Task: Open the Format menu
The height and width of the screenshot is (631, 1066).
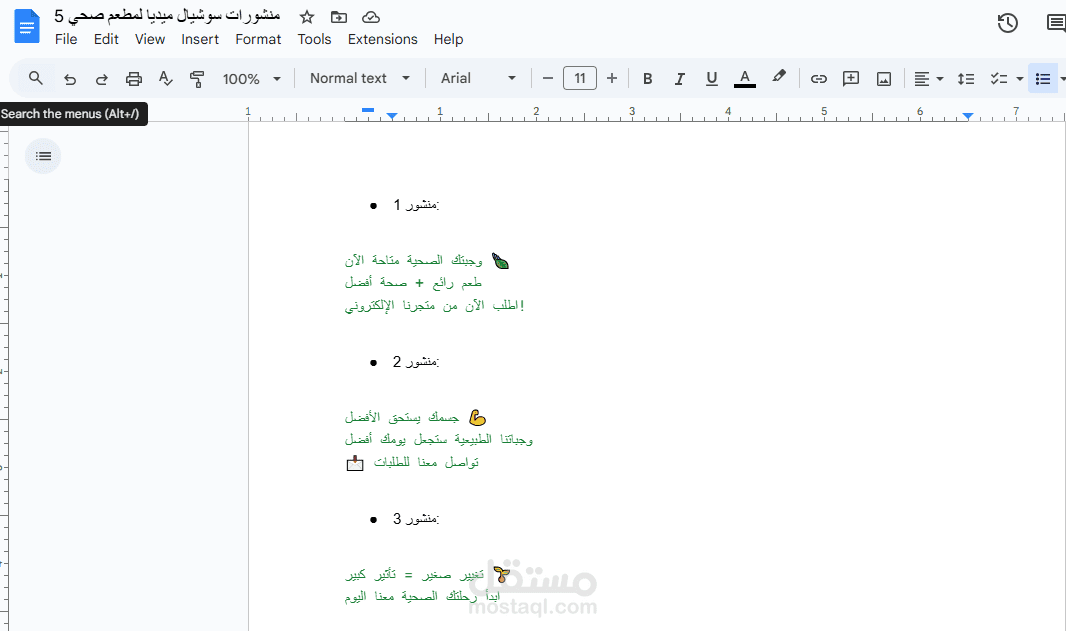Action: 258,39
